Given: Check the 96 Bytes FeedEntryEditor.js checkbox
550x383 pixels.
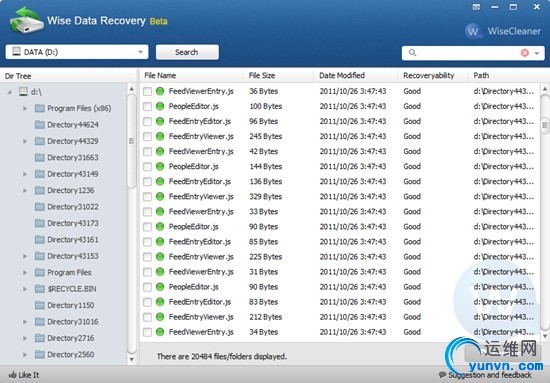Looking at the screenshot, I should tap(147, 122).
